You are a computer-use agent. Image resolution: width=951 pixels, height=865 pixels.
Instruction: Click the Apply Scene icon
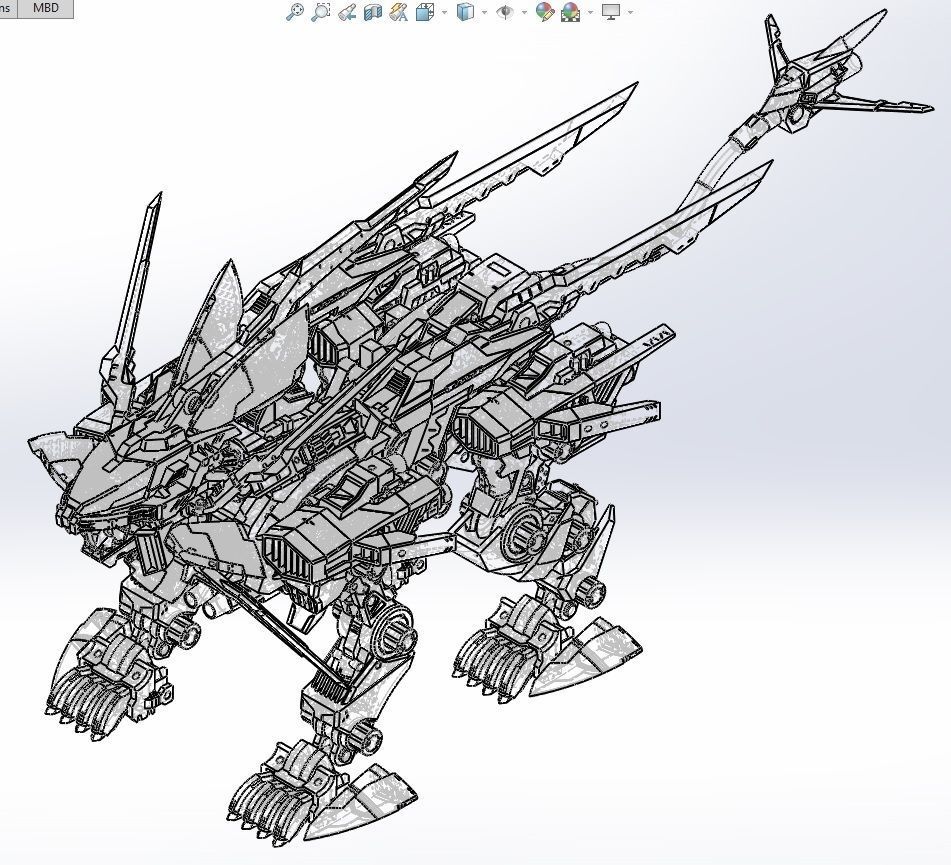570,12
